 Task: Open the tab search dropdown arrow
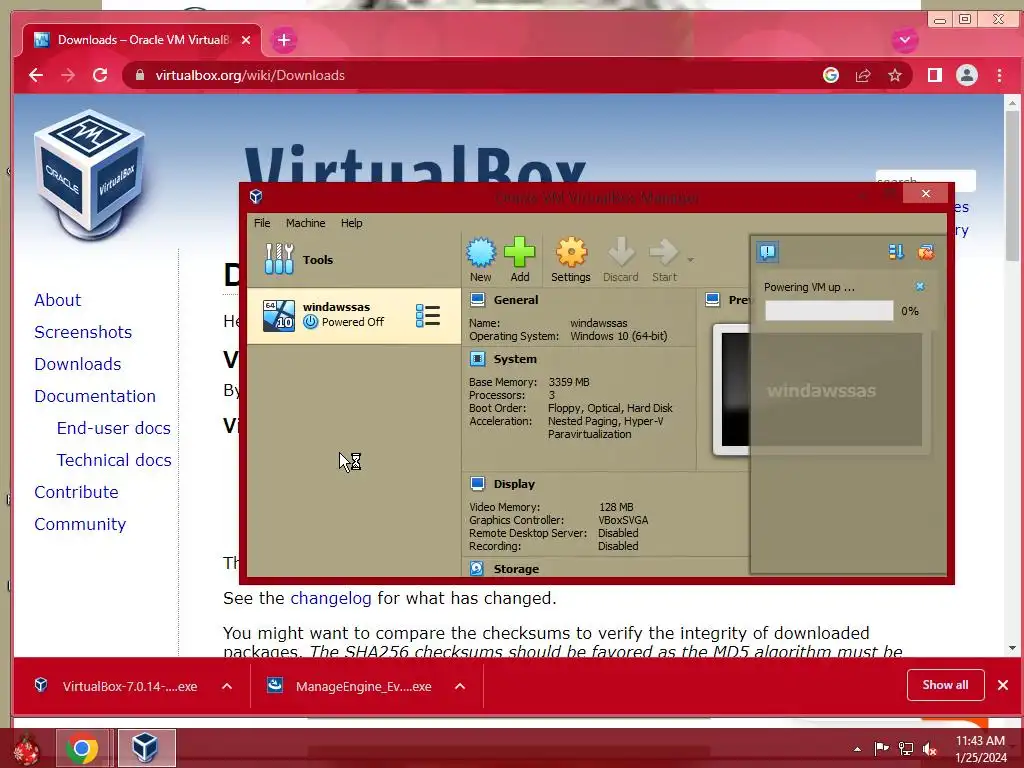904,40
